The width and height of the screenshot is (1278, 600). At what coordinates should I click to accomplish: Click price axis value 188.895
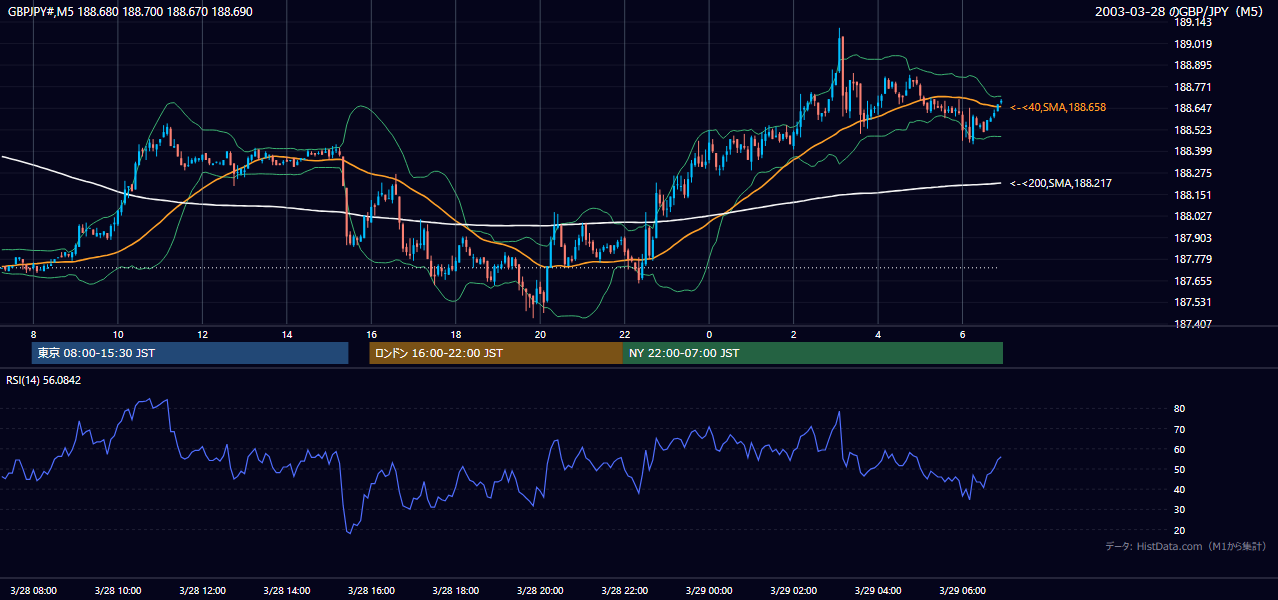click(x=1193, y=65)
